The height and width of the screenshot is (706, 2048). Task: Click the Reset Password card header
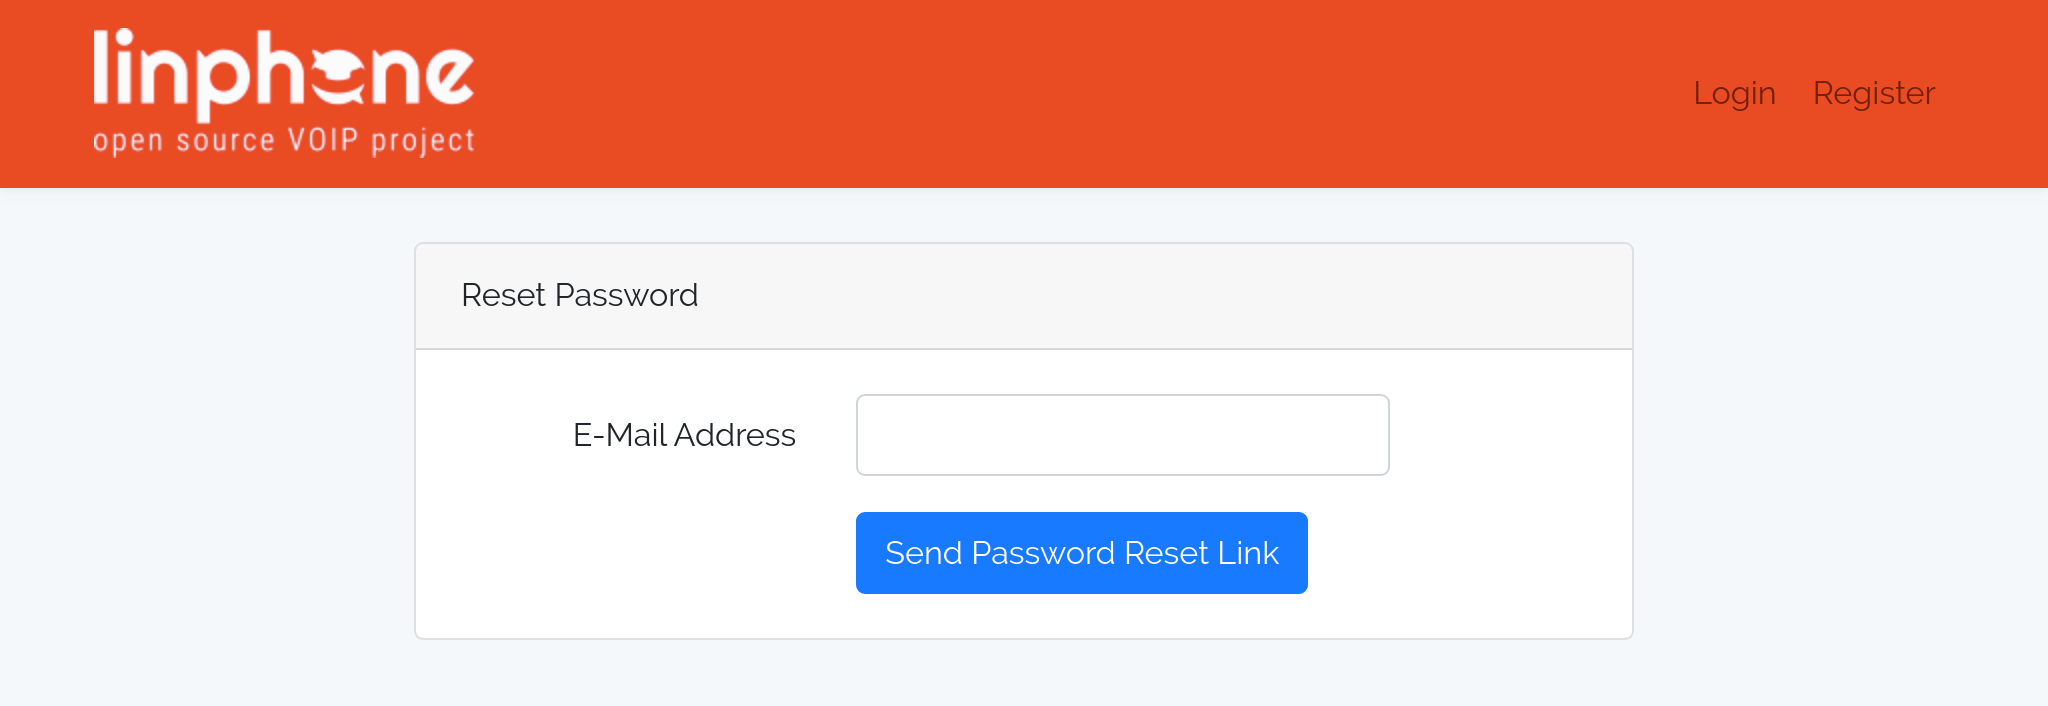1023,296
